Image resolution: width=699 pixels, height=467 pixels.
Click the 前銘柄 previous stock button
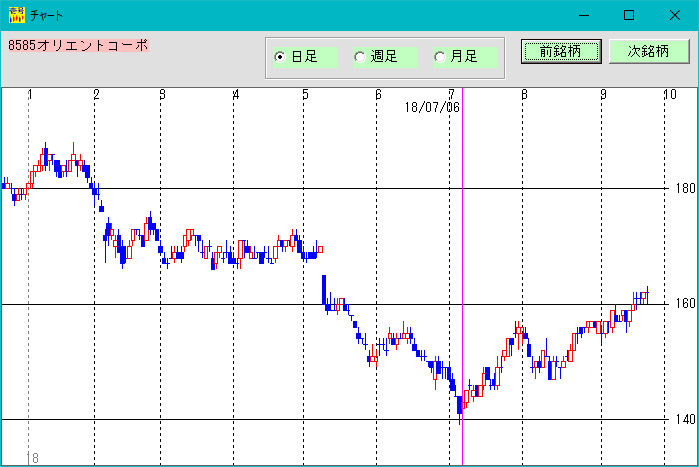[x=561, y=52]
